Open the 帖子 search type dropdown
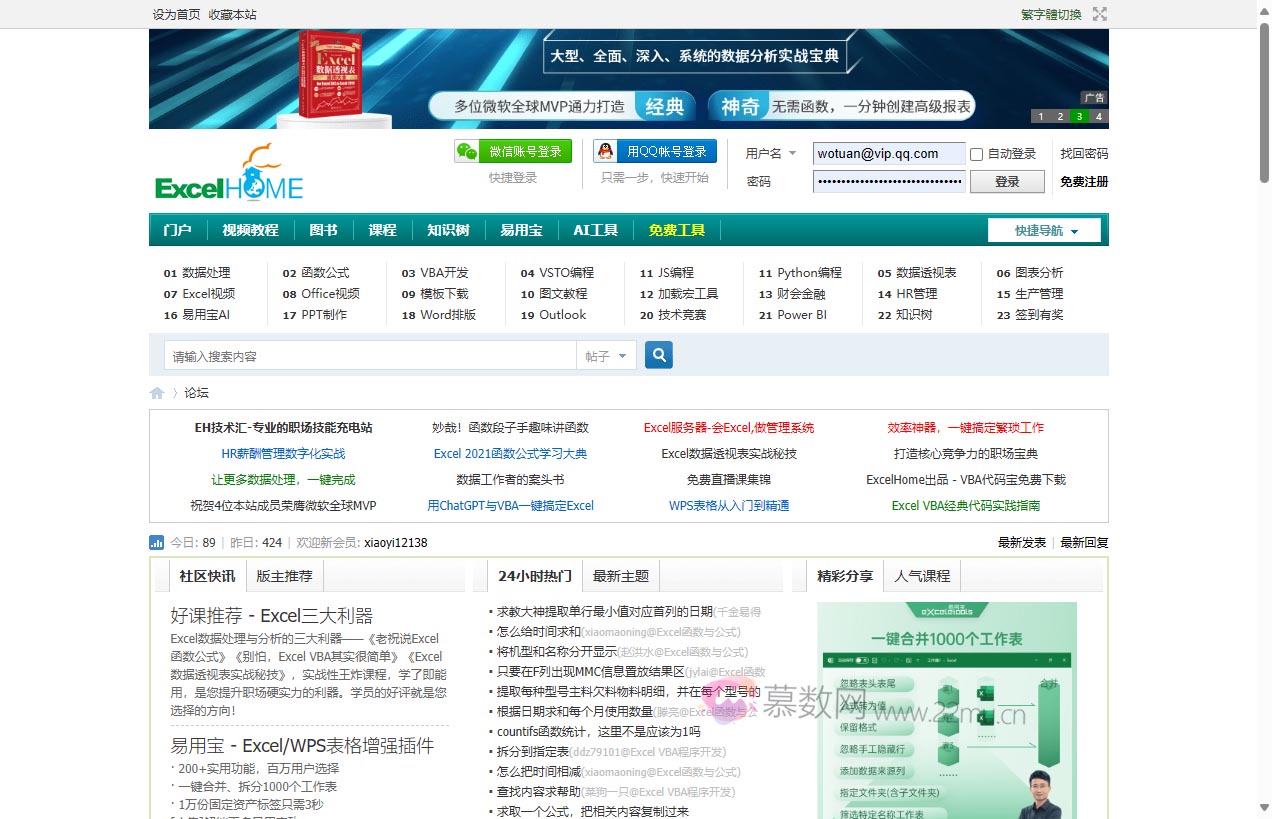 pos(606,355)
